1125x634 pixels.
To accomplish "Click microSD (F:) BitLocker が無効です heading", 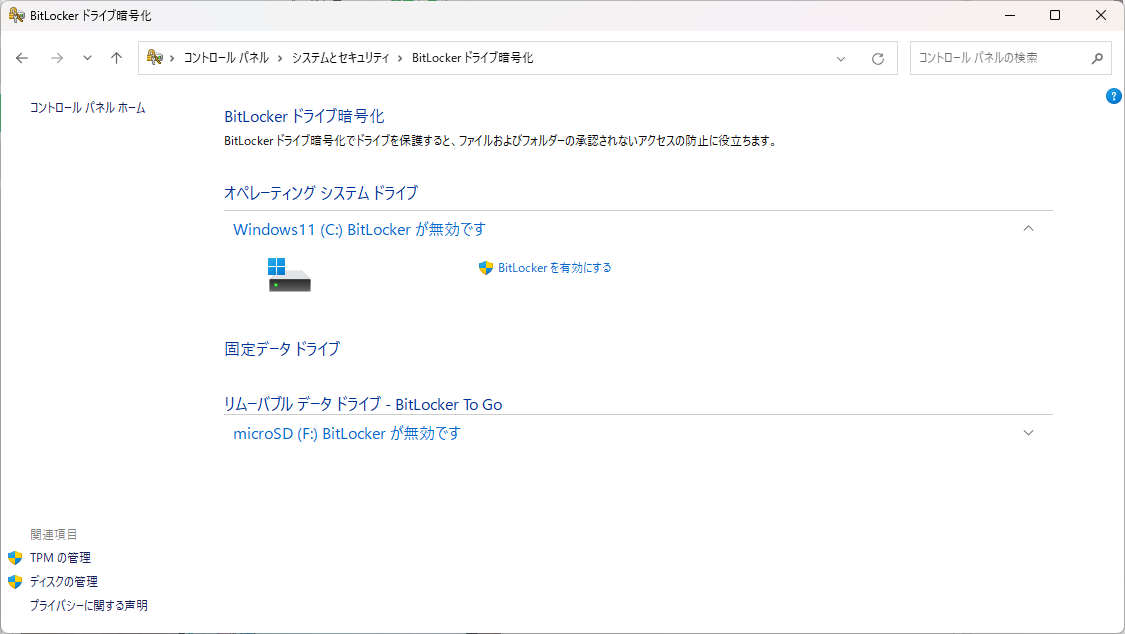I will (347, 434).
